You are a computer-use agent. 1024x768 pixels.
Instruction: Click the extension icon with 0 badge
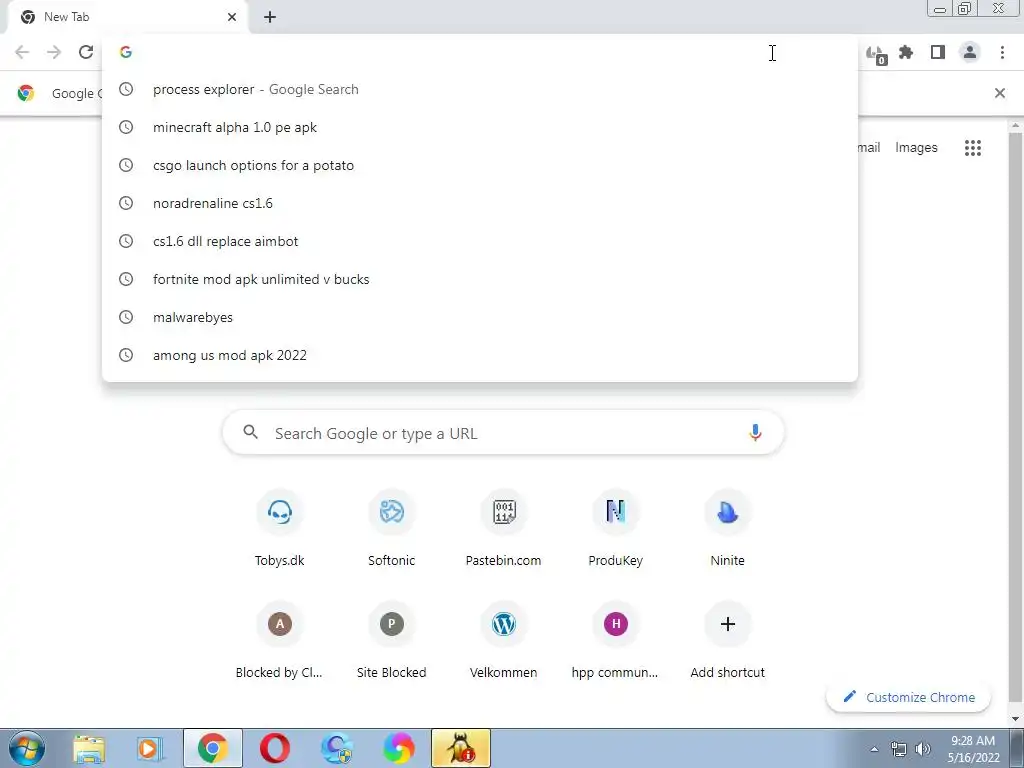[x=876, y=54]
